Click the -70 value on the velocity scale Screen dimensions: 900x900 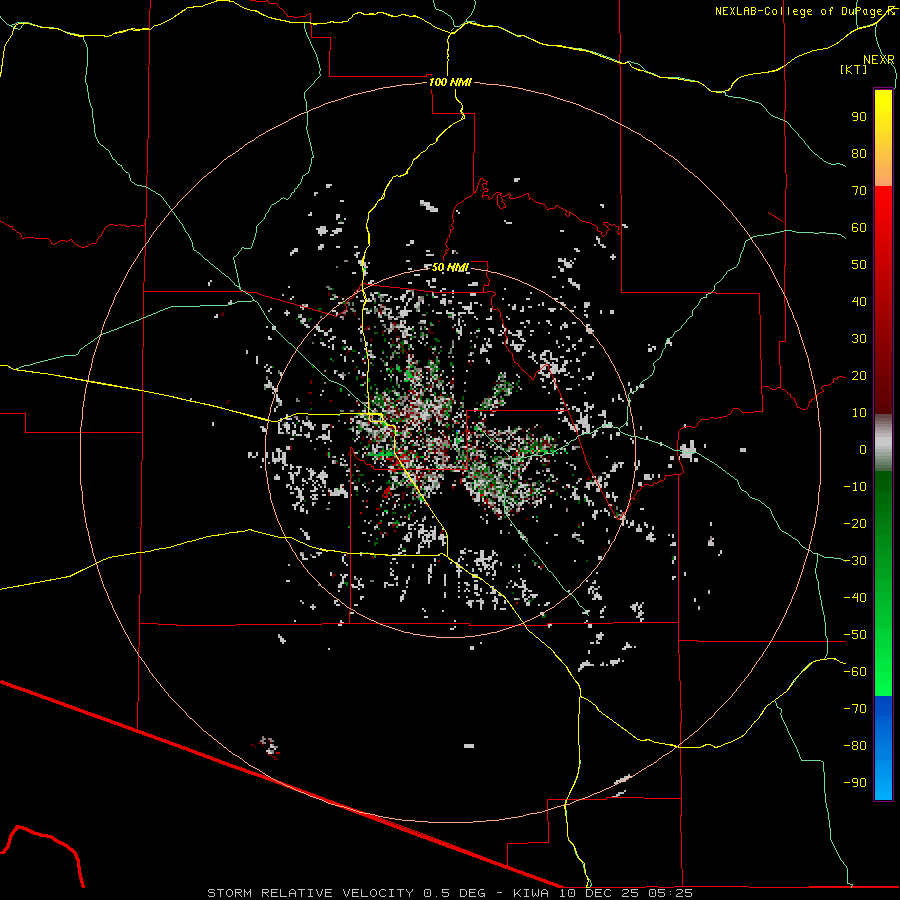(855, 709)
